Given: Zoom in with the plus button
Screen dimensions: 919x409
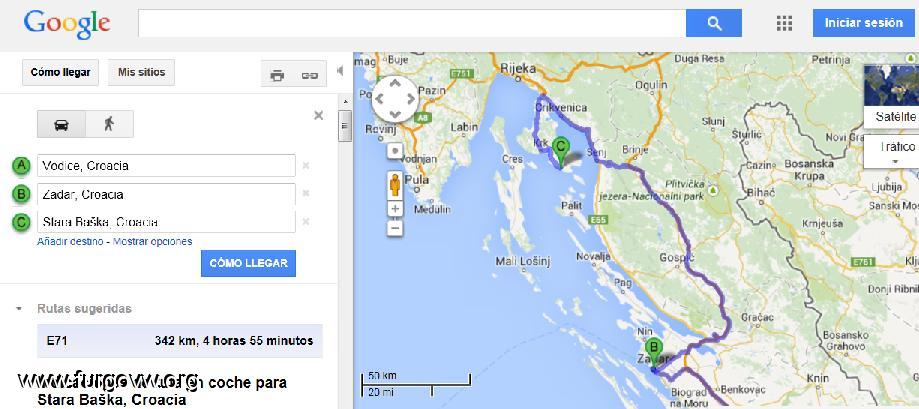Looking at the screenshot, I should pos(396,209).
